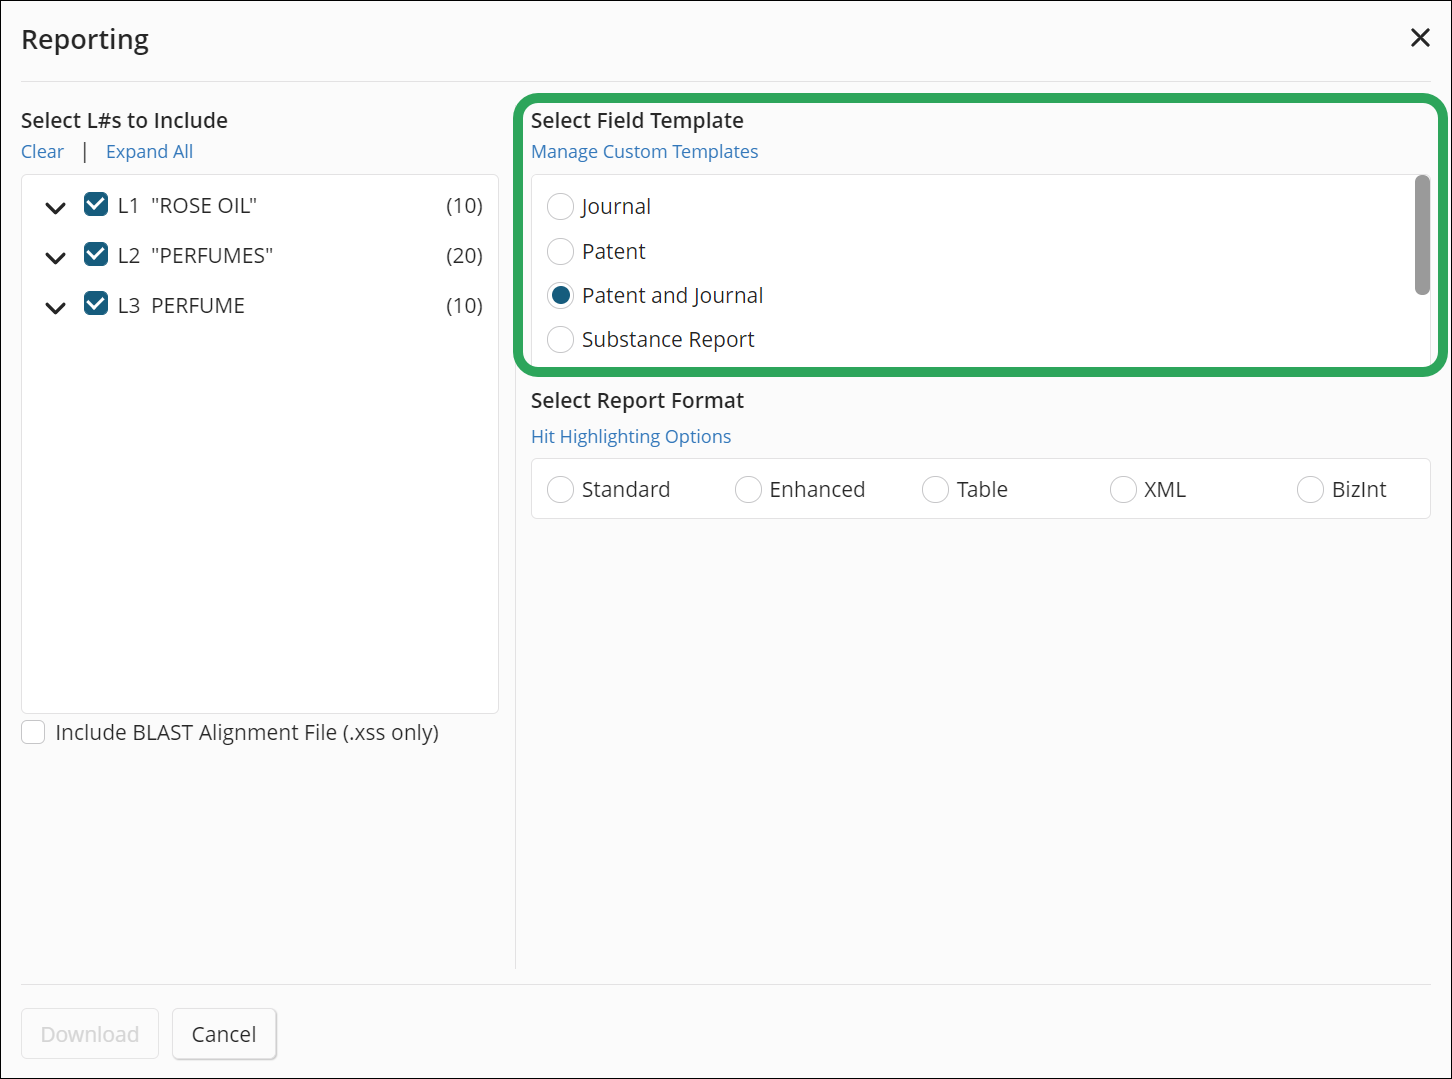Enable Include BLAST Alignment File checkbox
1452x1079 pixels.
pyautogui.click(x=34, y=732)
